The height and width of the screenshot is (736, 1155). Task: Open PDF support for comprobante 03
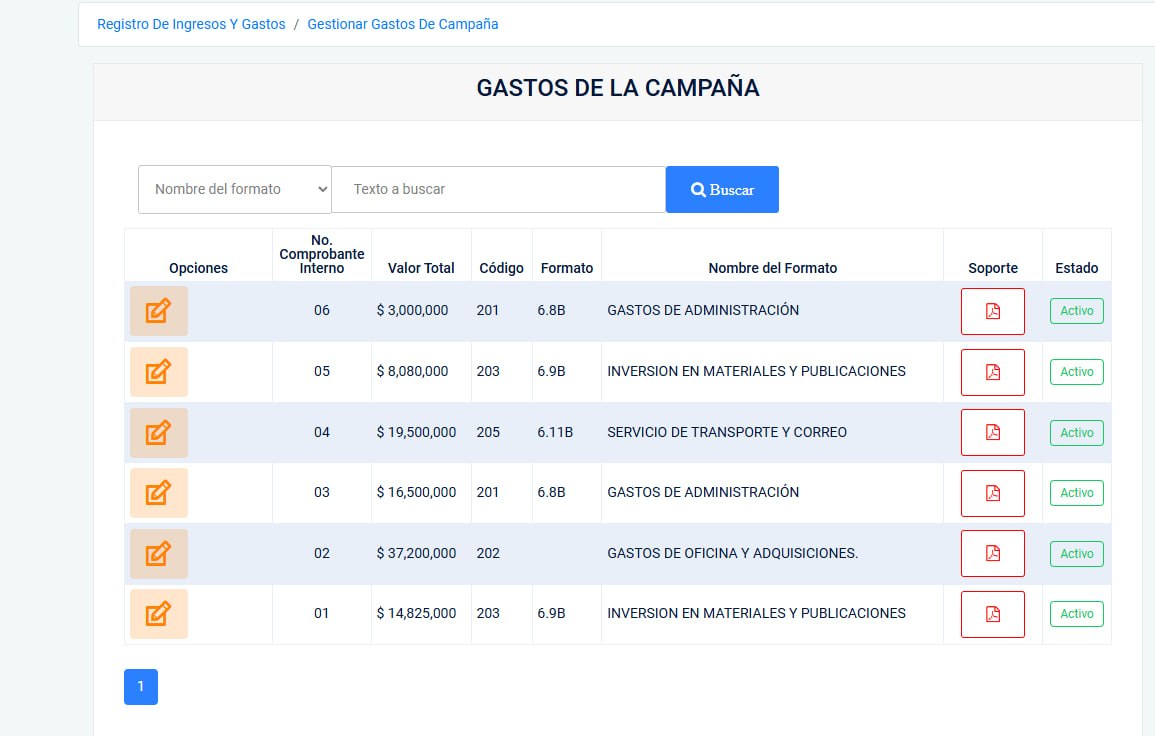[992, 493]
